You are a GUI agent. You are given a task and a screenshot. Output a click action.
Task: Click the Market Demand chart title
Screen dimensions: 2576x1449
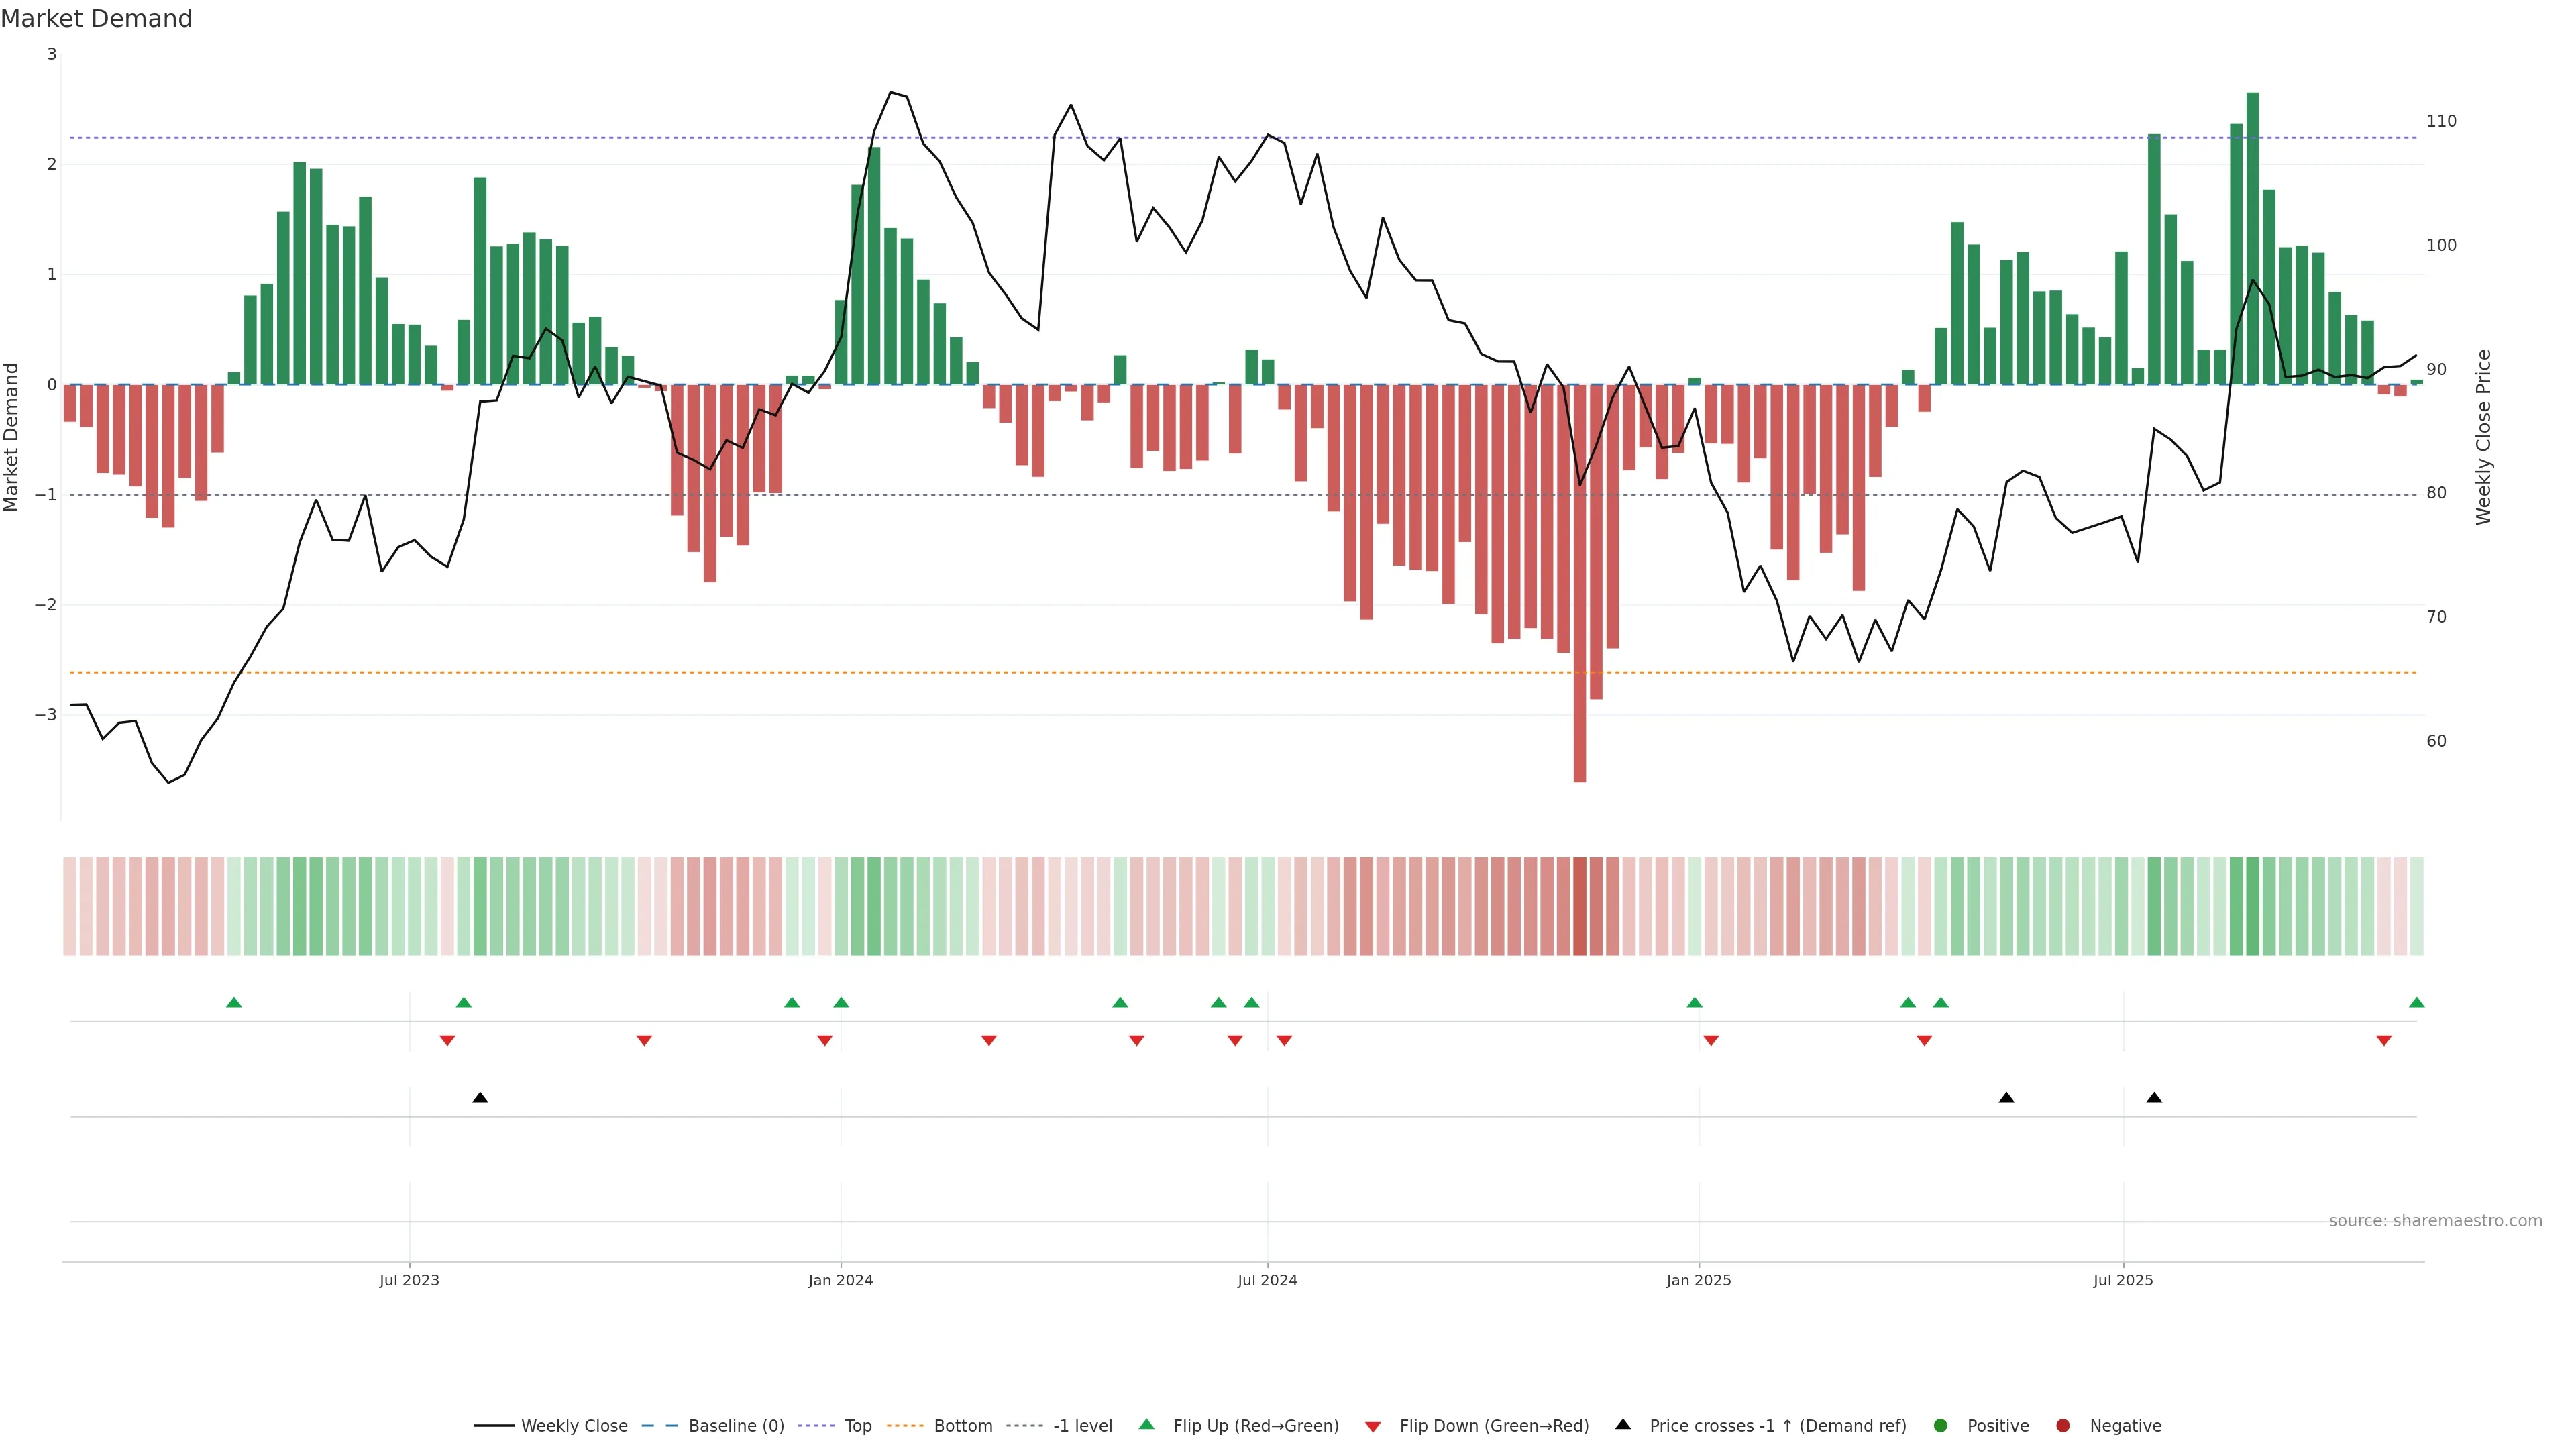(96, 19)
